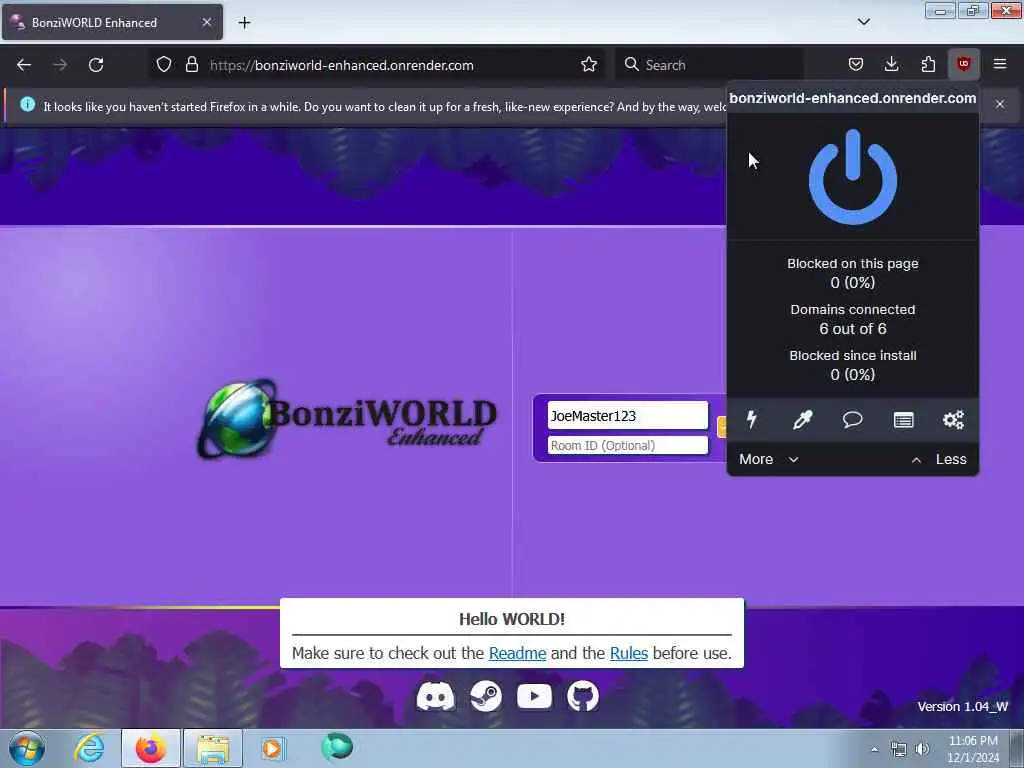
Task: Open the Firefox extensions puzzle icon
Action: (x=928, y=64)
